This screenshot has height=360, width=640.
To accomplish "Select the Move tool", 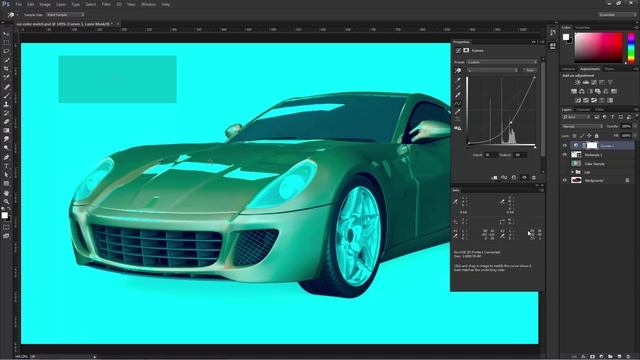I will pos(6,34).
